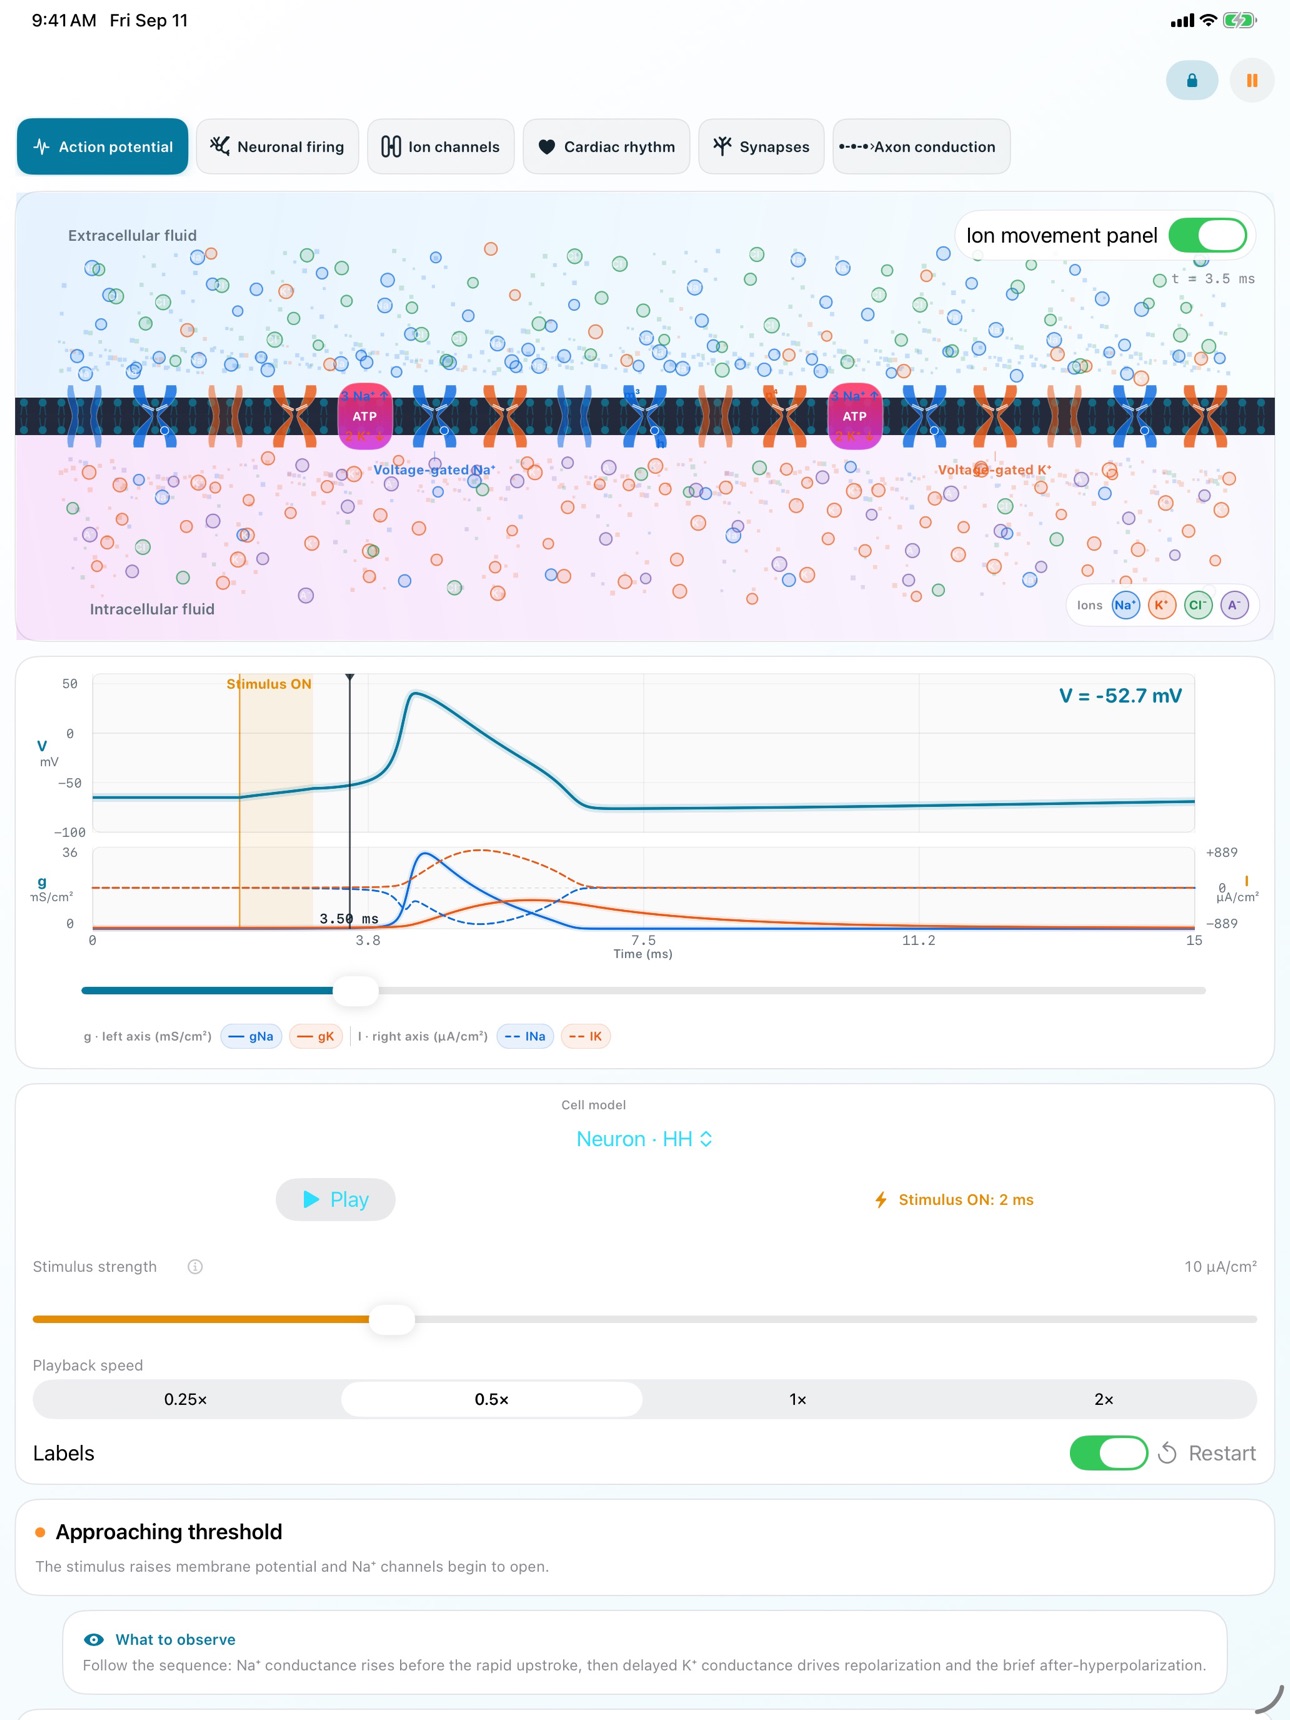Select 0.5× playback speed
The height and width of the screenshot is (1720, 1290).
(492, 1400)
